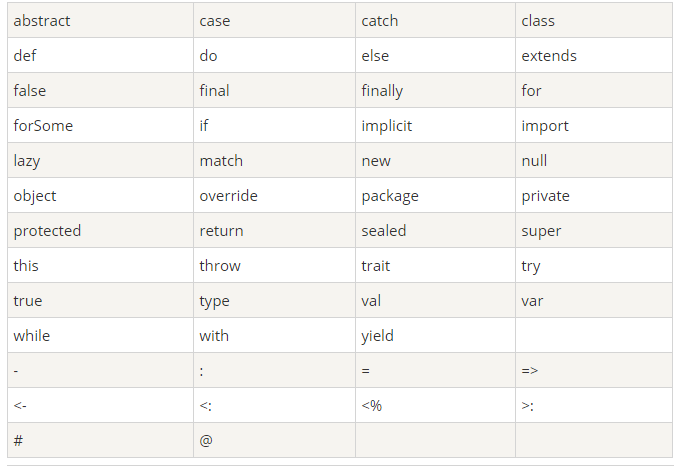The image size is (683, 468).
Task: Click the 'sealed' keyword cell
Action: [x=435, y=231]
